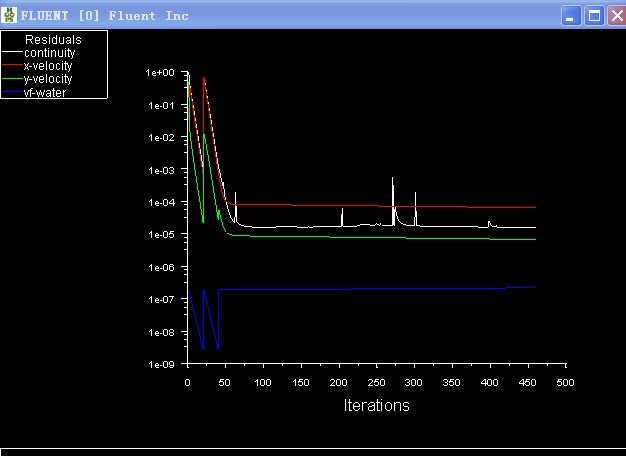This screenshot has width=626, height=456.
Task: Maximize the Fluent window
Action: 594,15
